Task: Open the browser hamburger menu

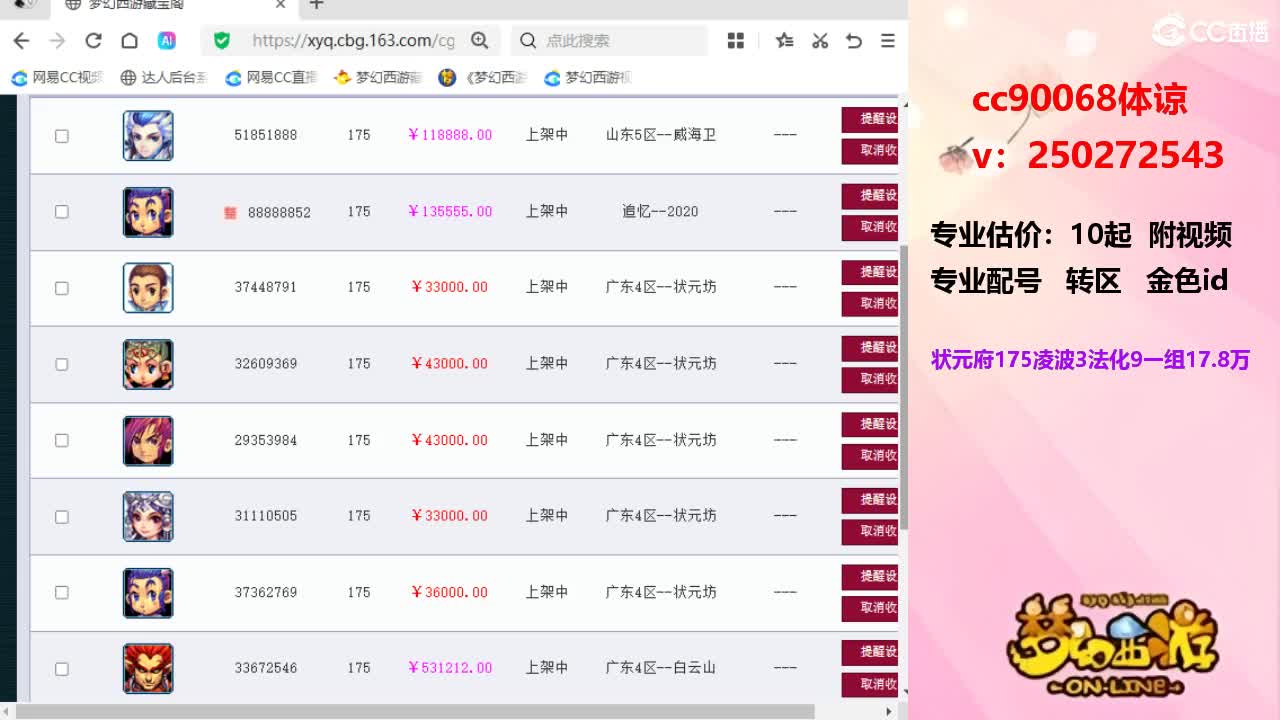Action: (x=887, y=41)
